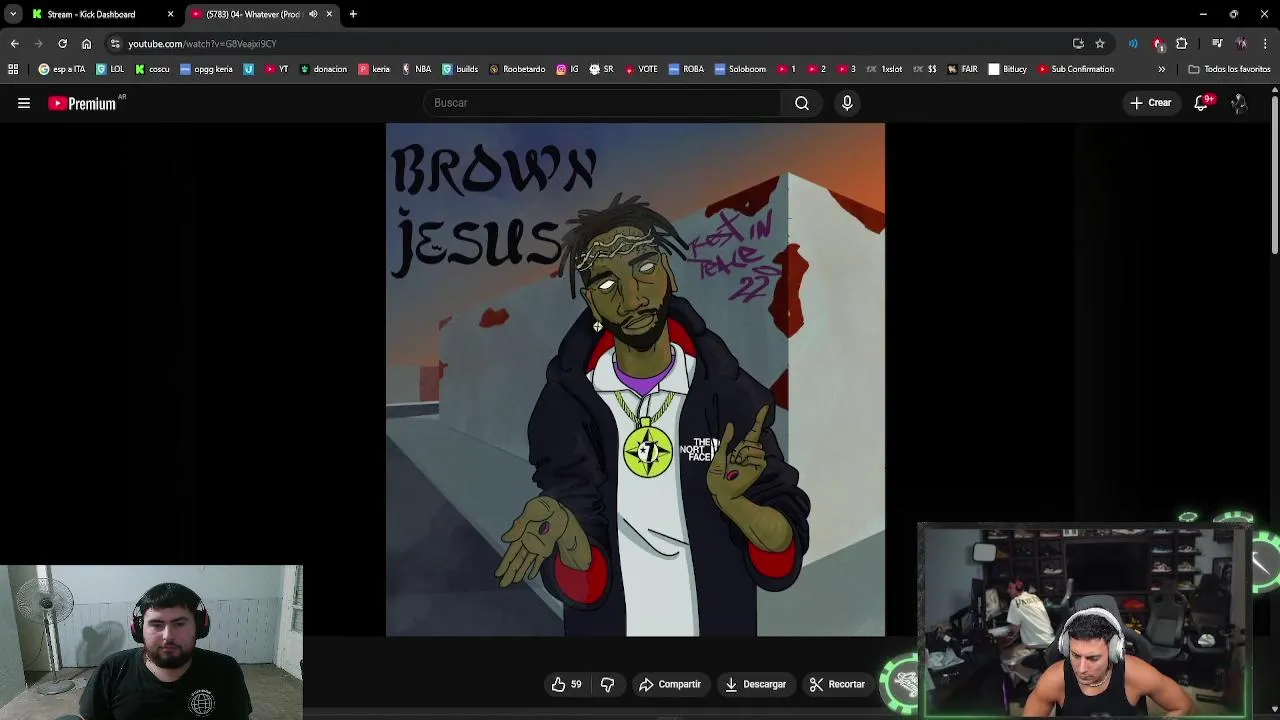The width and height of the screenshot is (1280, 720).
Task: Close the Kick Dashboard tab
Action: [170, 14]
